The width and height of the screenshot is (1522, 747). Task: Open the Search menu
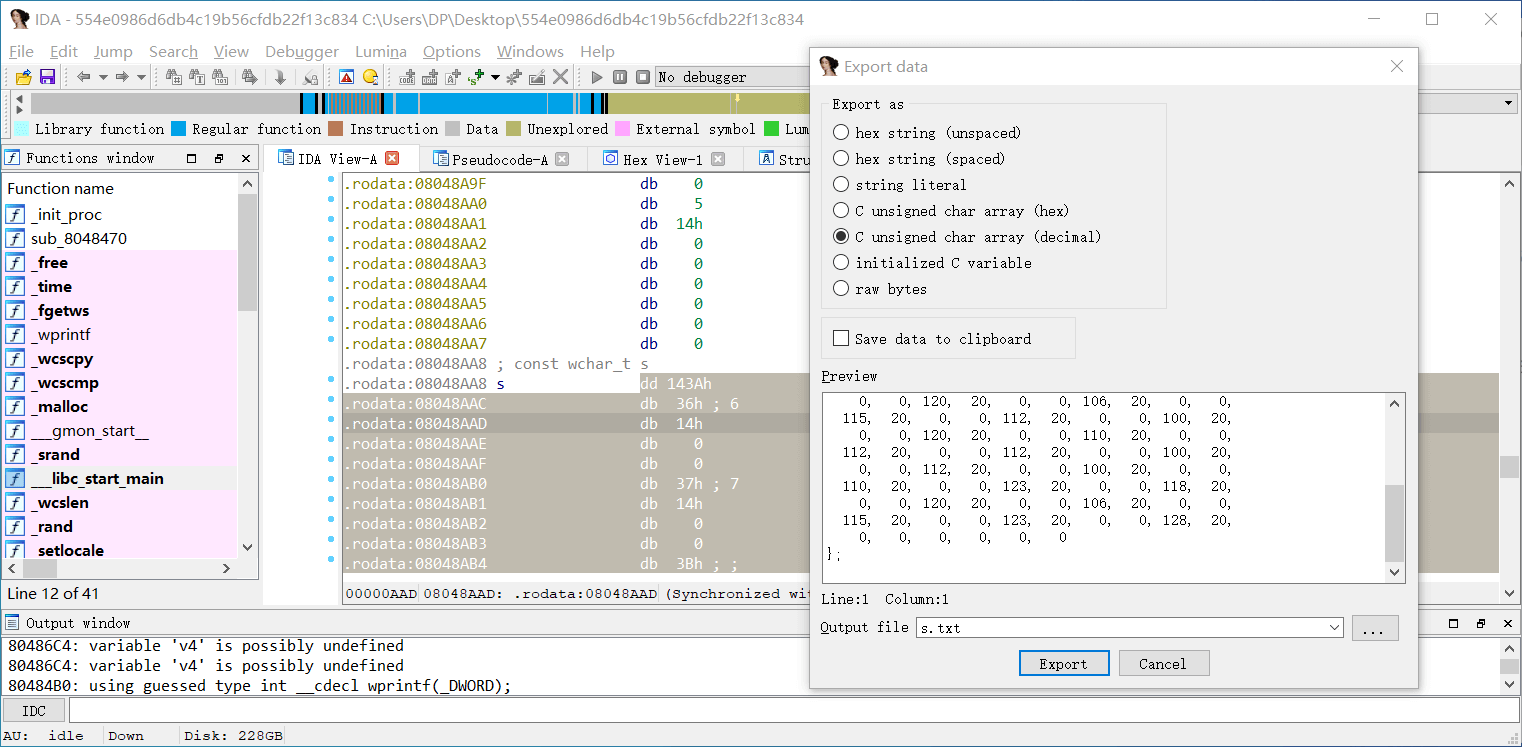point(173,51)
